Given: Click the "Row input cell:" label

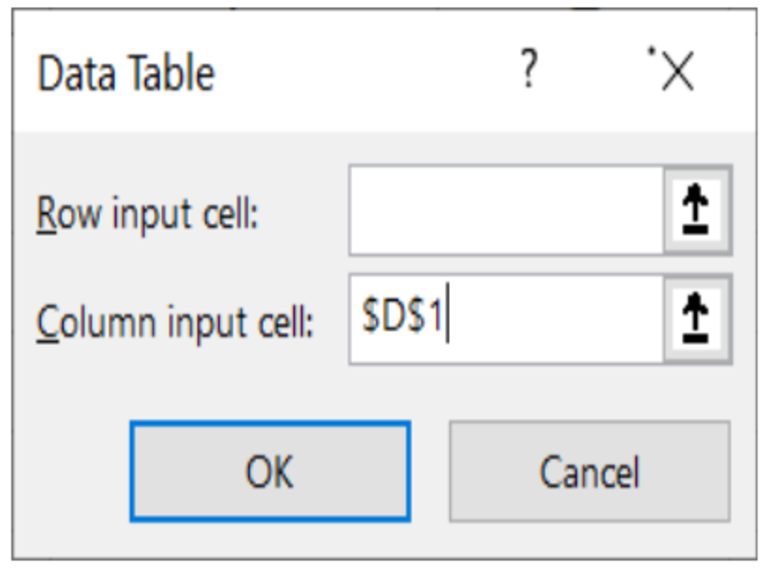Looking at the screenshot, I should tap(148, 213).
